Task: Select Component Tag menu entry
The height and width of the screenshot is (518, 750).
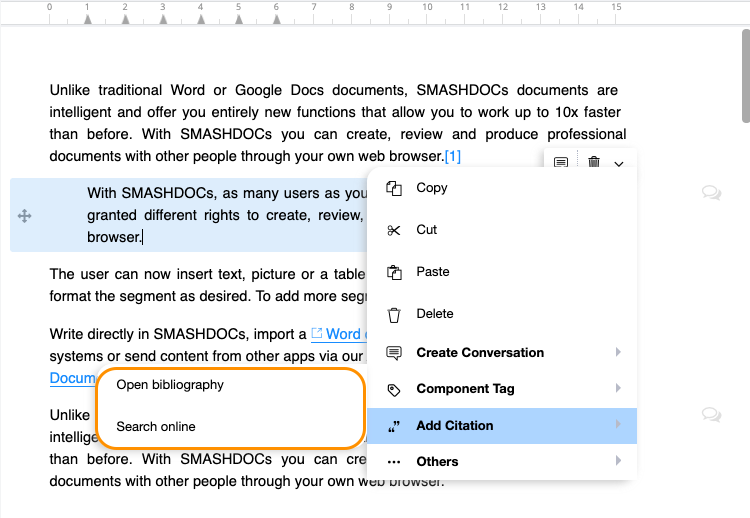Action: pyautogui.click(x=502, y=389)
